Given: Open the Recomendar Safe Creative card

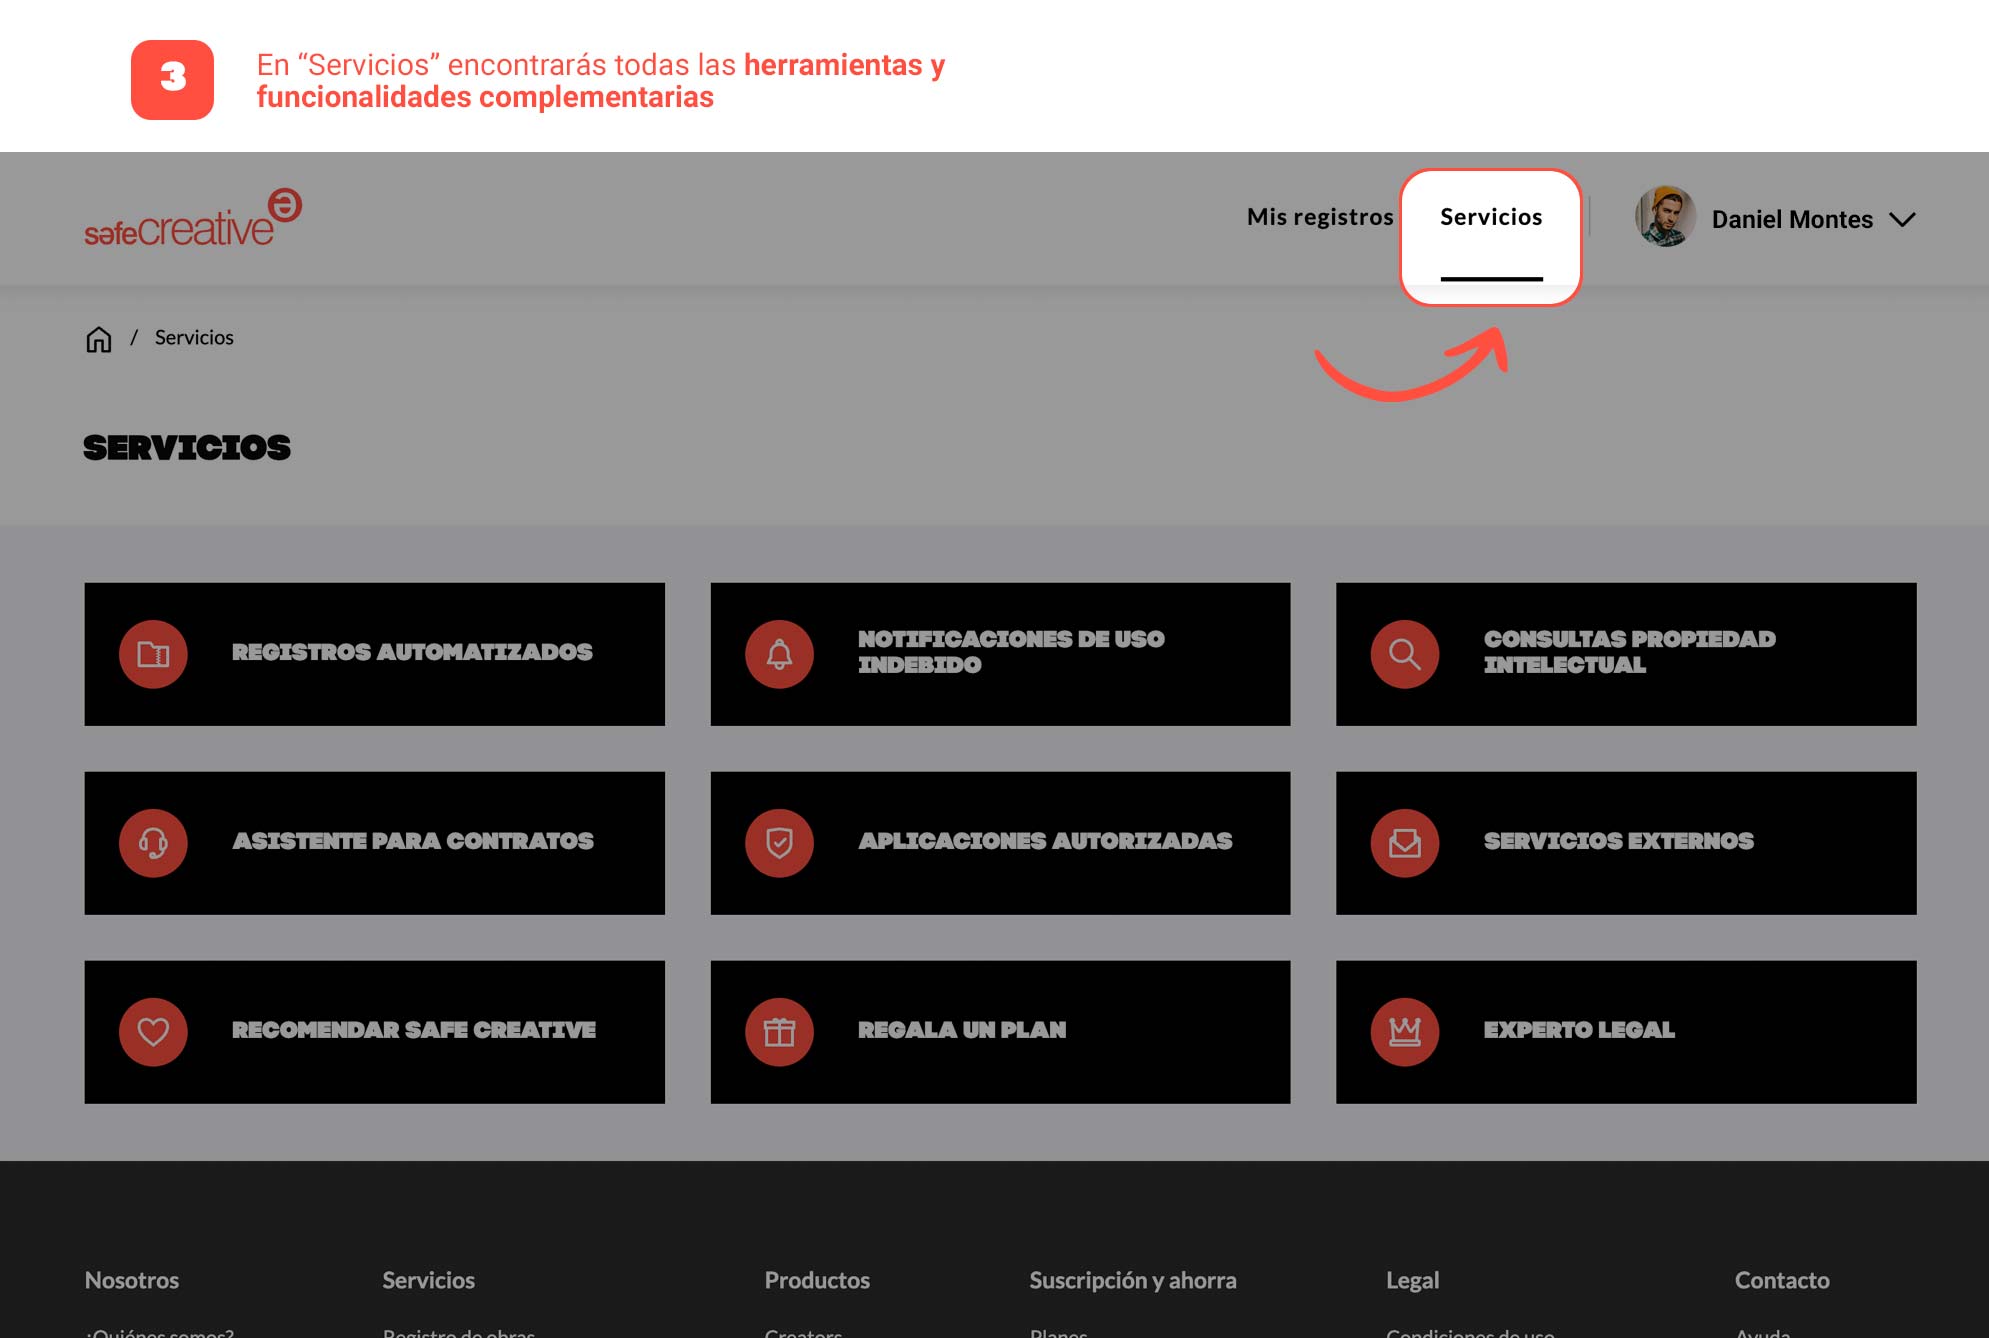Looking at the screenshot, I should [x=375, y=1032].
